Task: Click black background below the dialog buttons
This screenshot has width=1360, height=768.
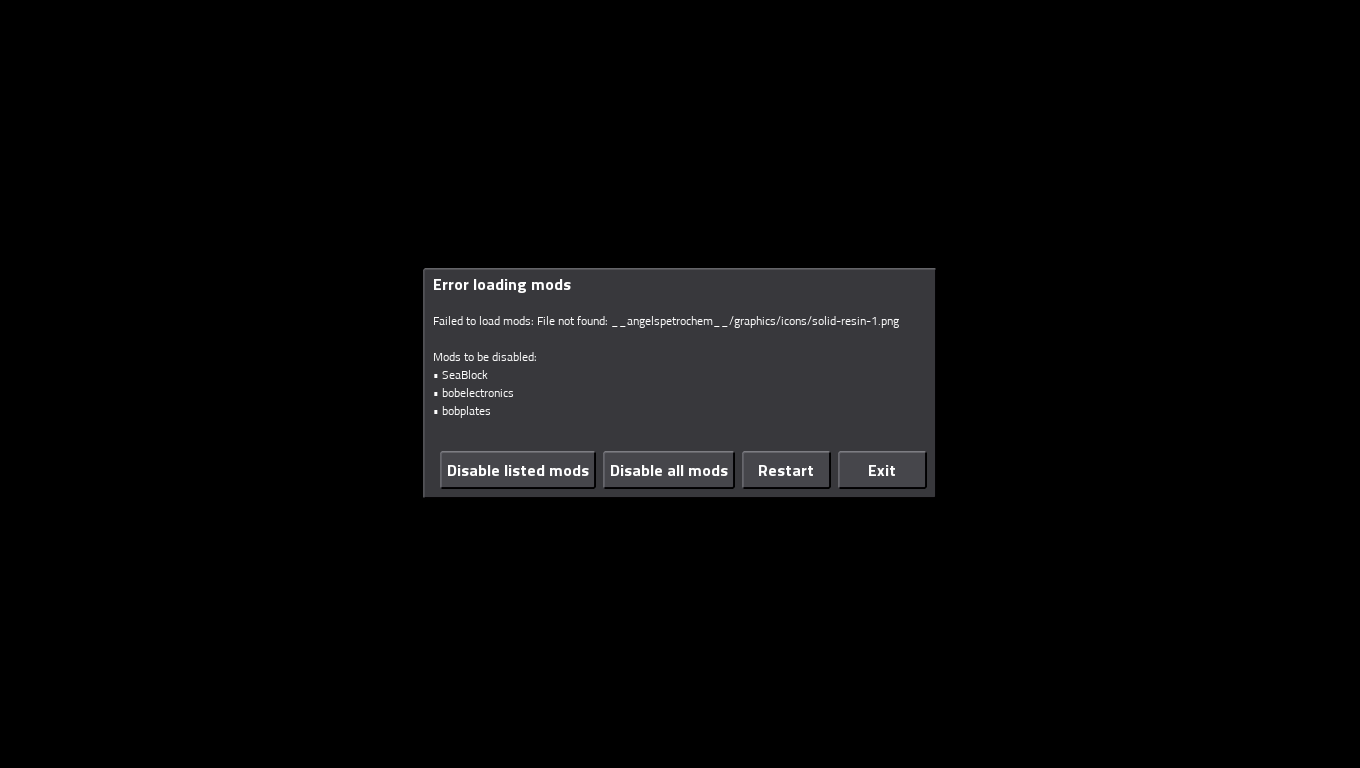Action: [680, 630]
